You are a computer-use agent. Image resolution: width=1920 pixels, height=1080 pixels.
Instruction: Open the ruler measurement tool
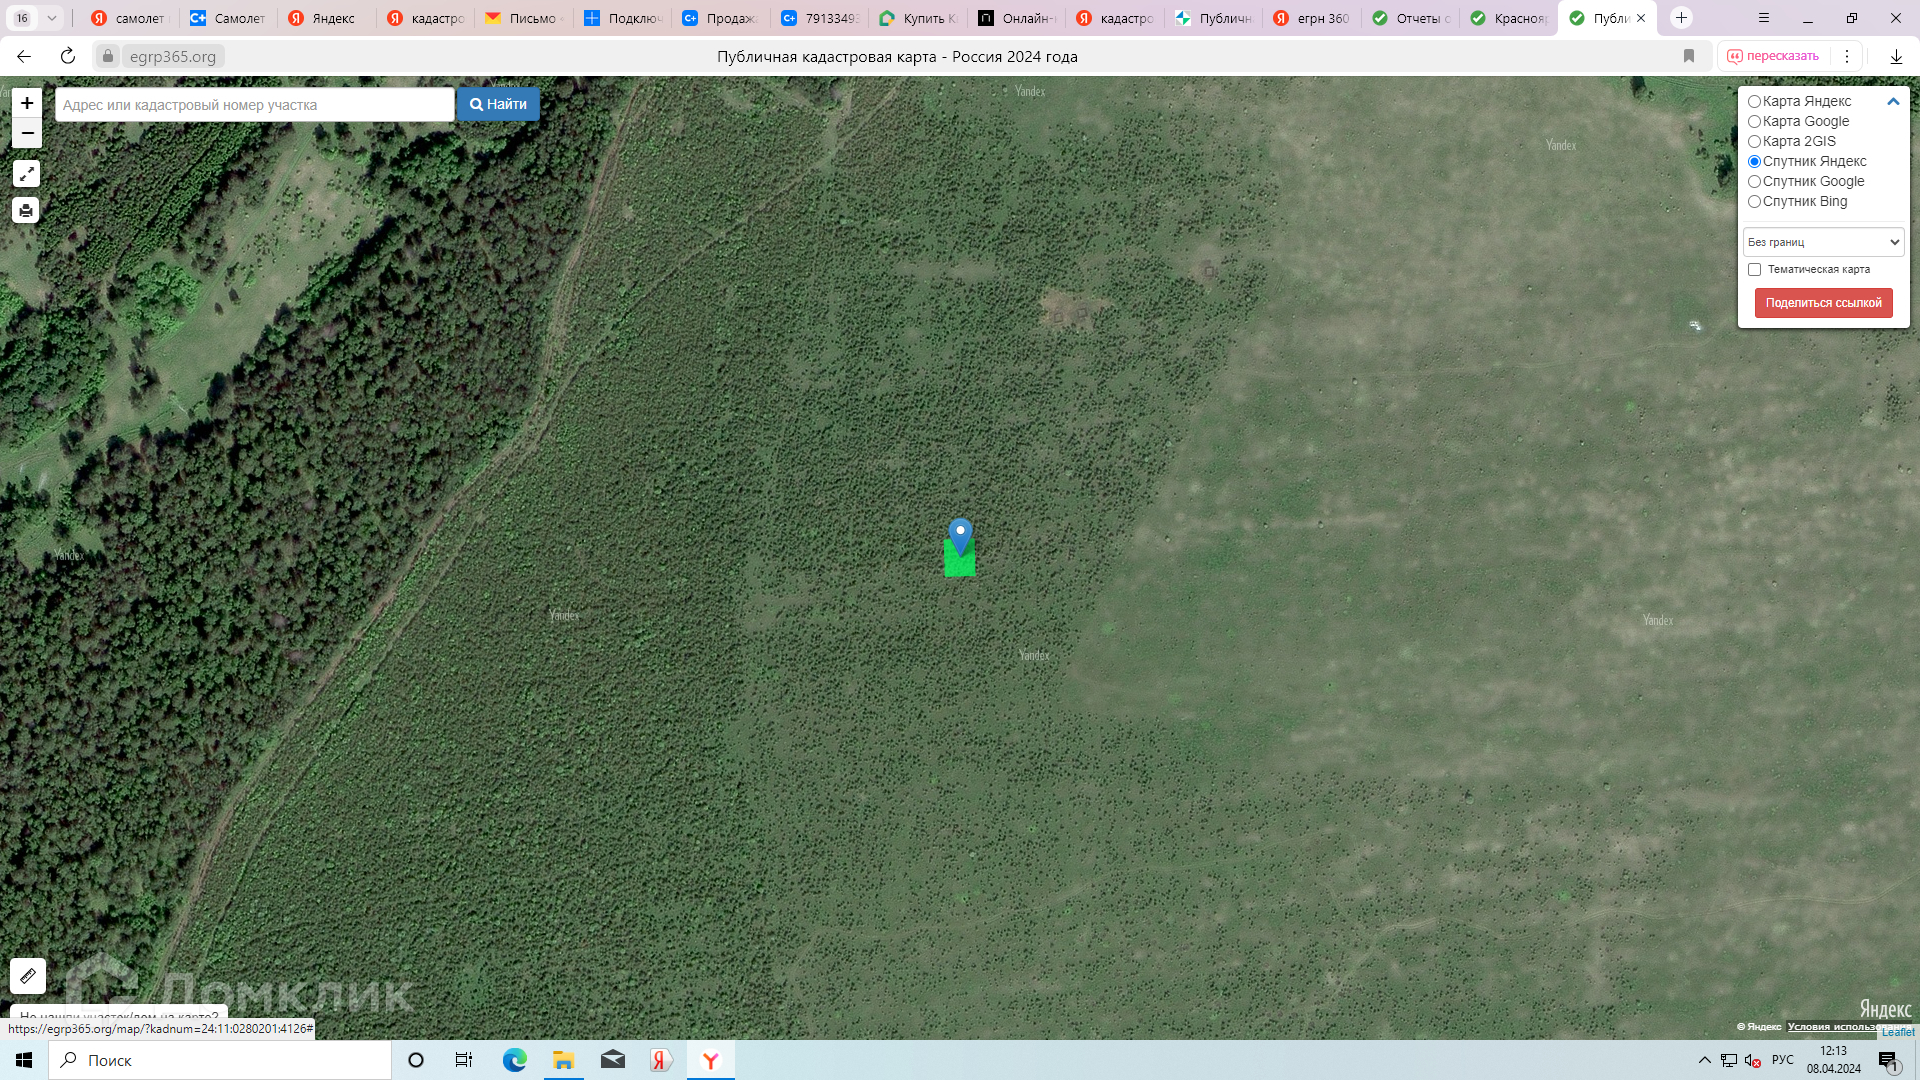(x=28, y=975)
